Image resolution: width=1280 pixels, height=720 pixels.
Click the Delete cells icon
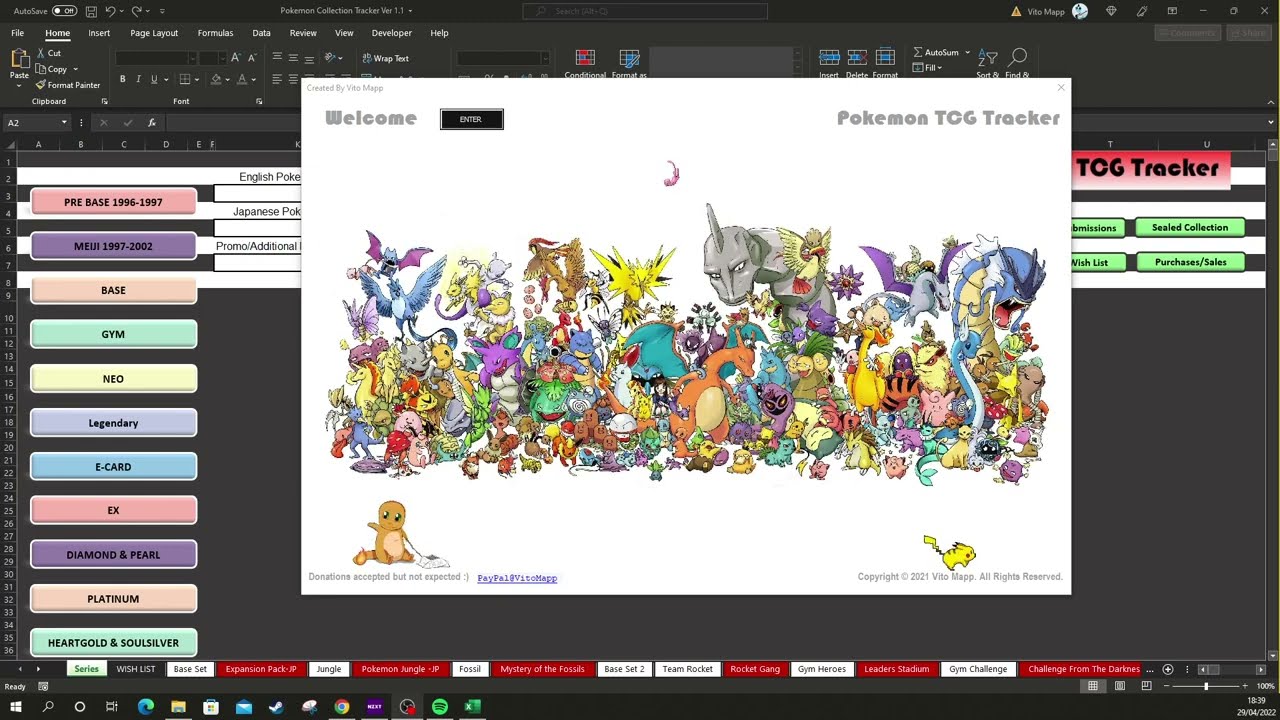(857, 58)
